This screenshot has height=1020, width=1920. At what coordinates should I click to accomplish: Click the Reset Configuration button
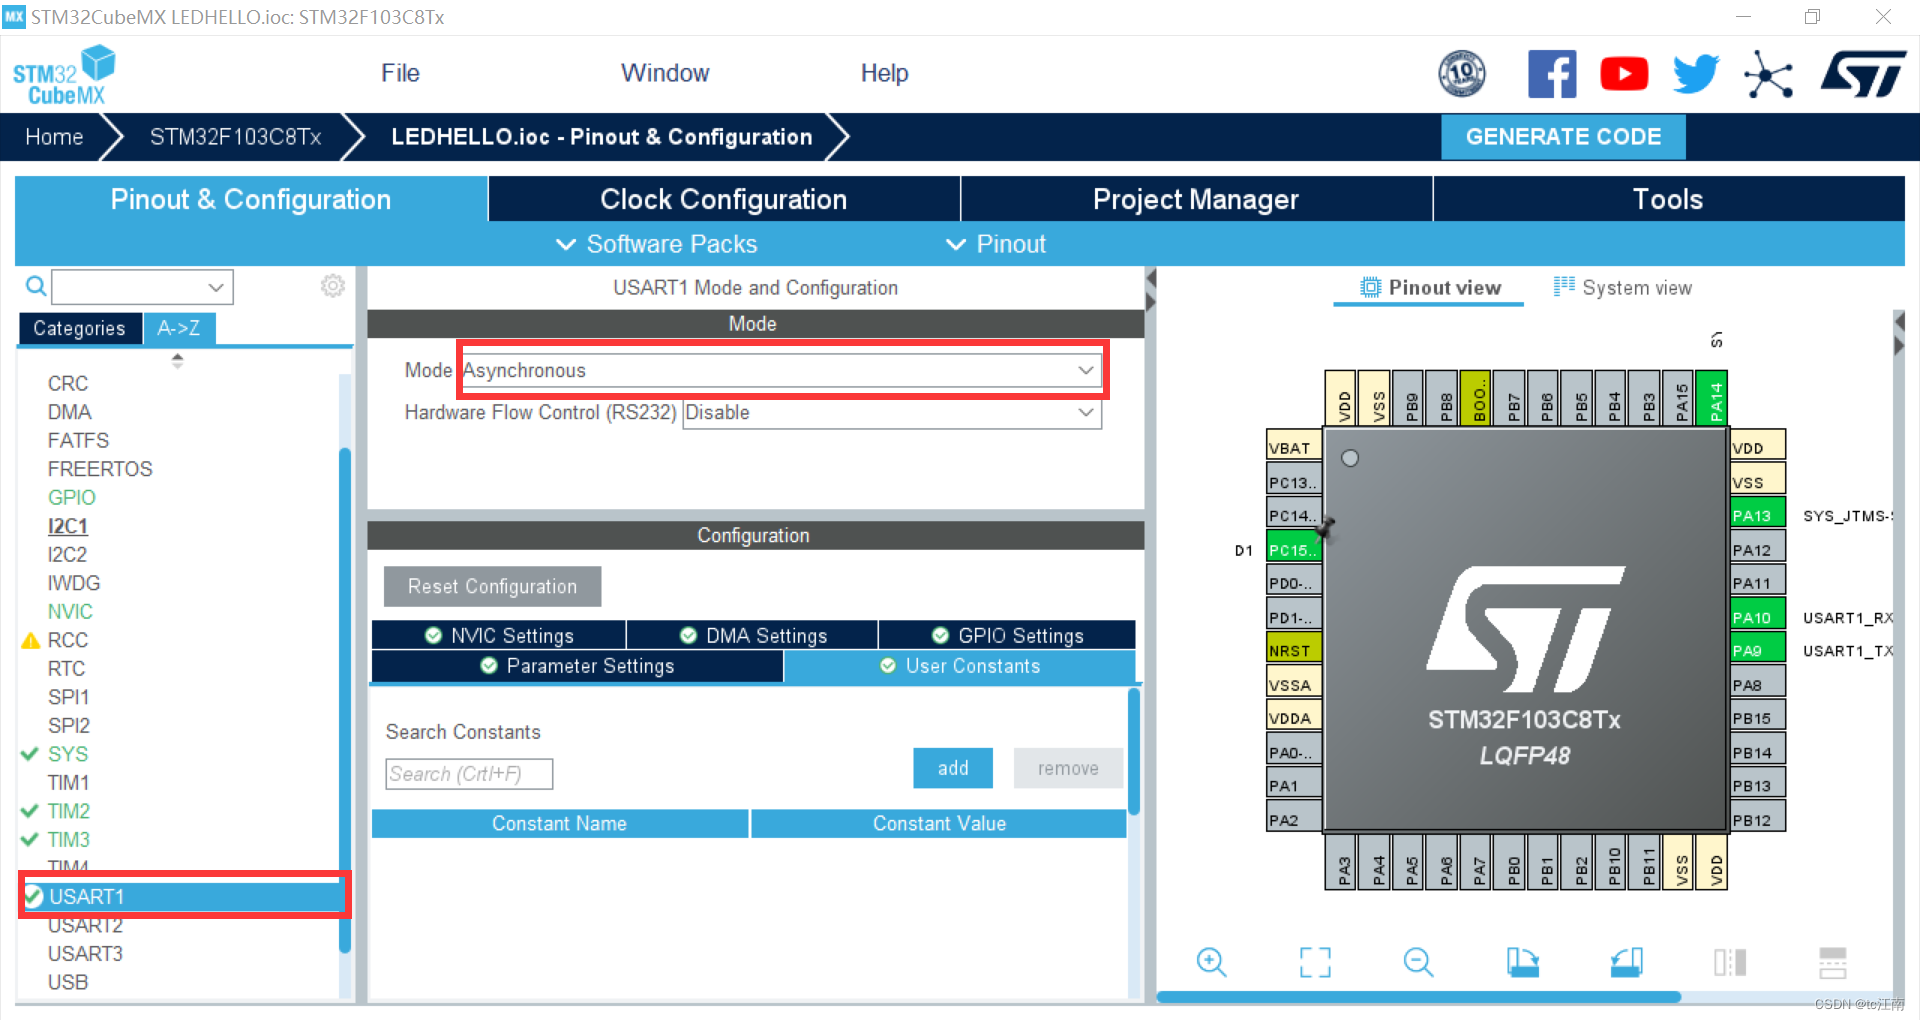492,586
